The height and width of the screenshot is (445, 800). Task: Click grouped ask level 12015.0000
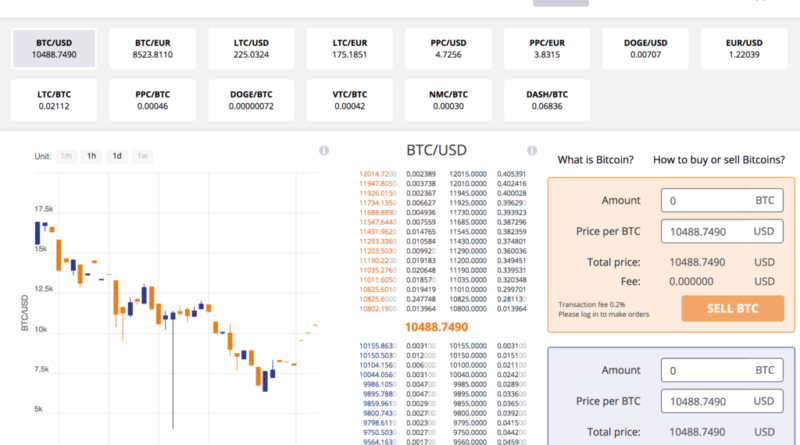point(468,174)
